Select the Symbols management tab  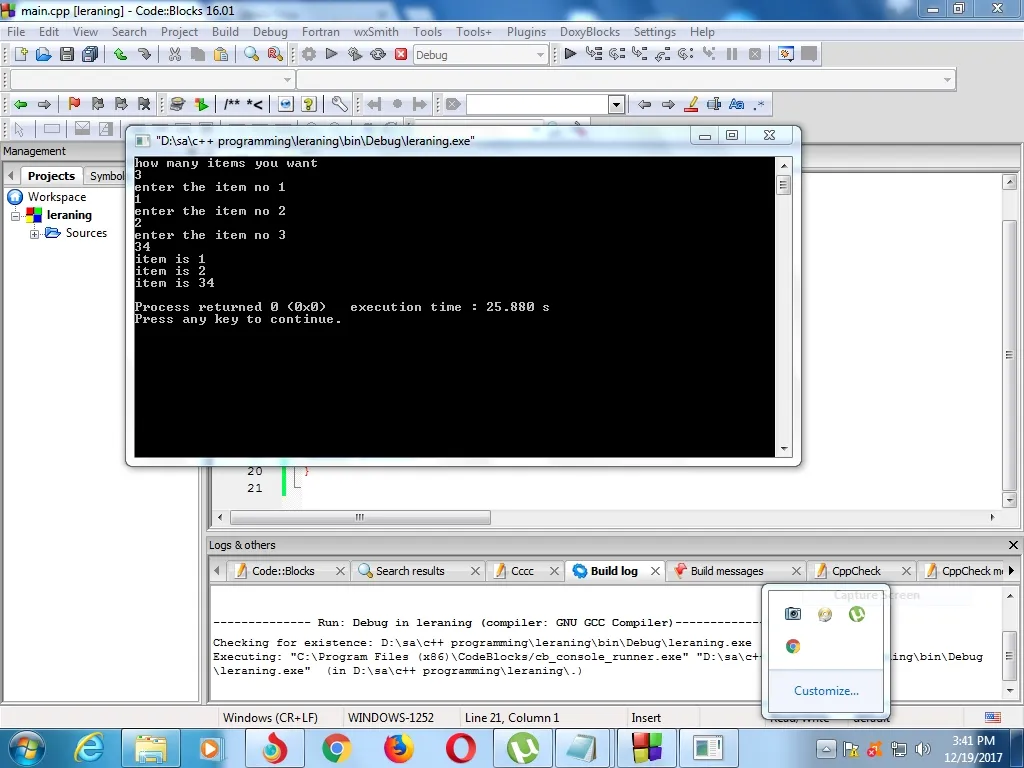[x=106, y=176]
